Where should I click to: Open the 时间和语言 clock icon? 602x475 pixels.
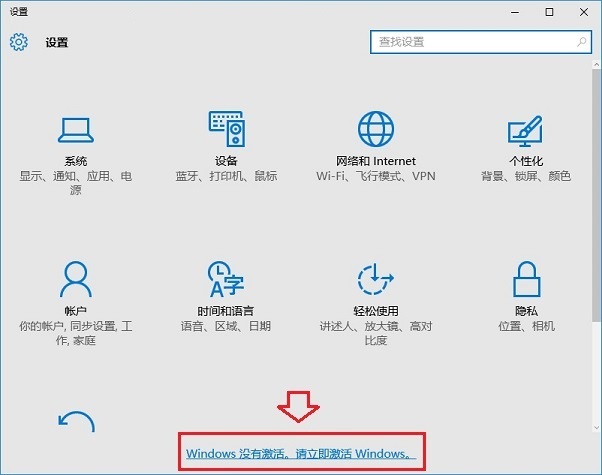pyautogui.click(x=225, y=279)
